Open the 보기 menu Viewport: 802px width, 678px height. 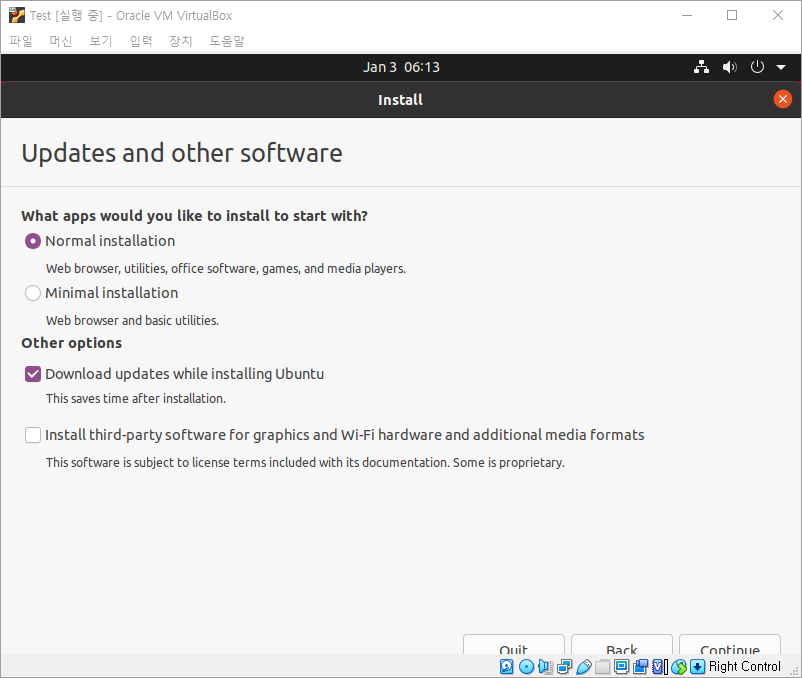[x=101, y=41]
